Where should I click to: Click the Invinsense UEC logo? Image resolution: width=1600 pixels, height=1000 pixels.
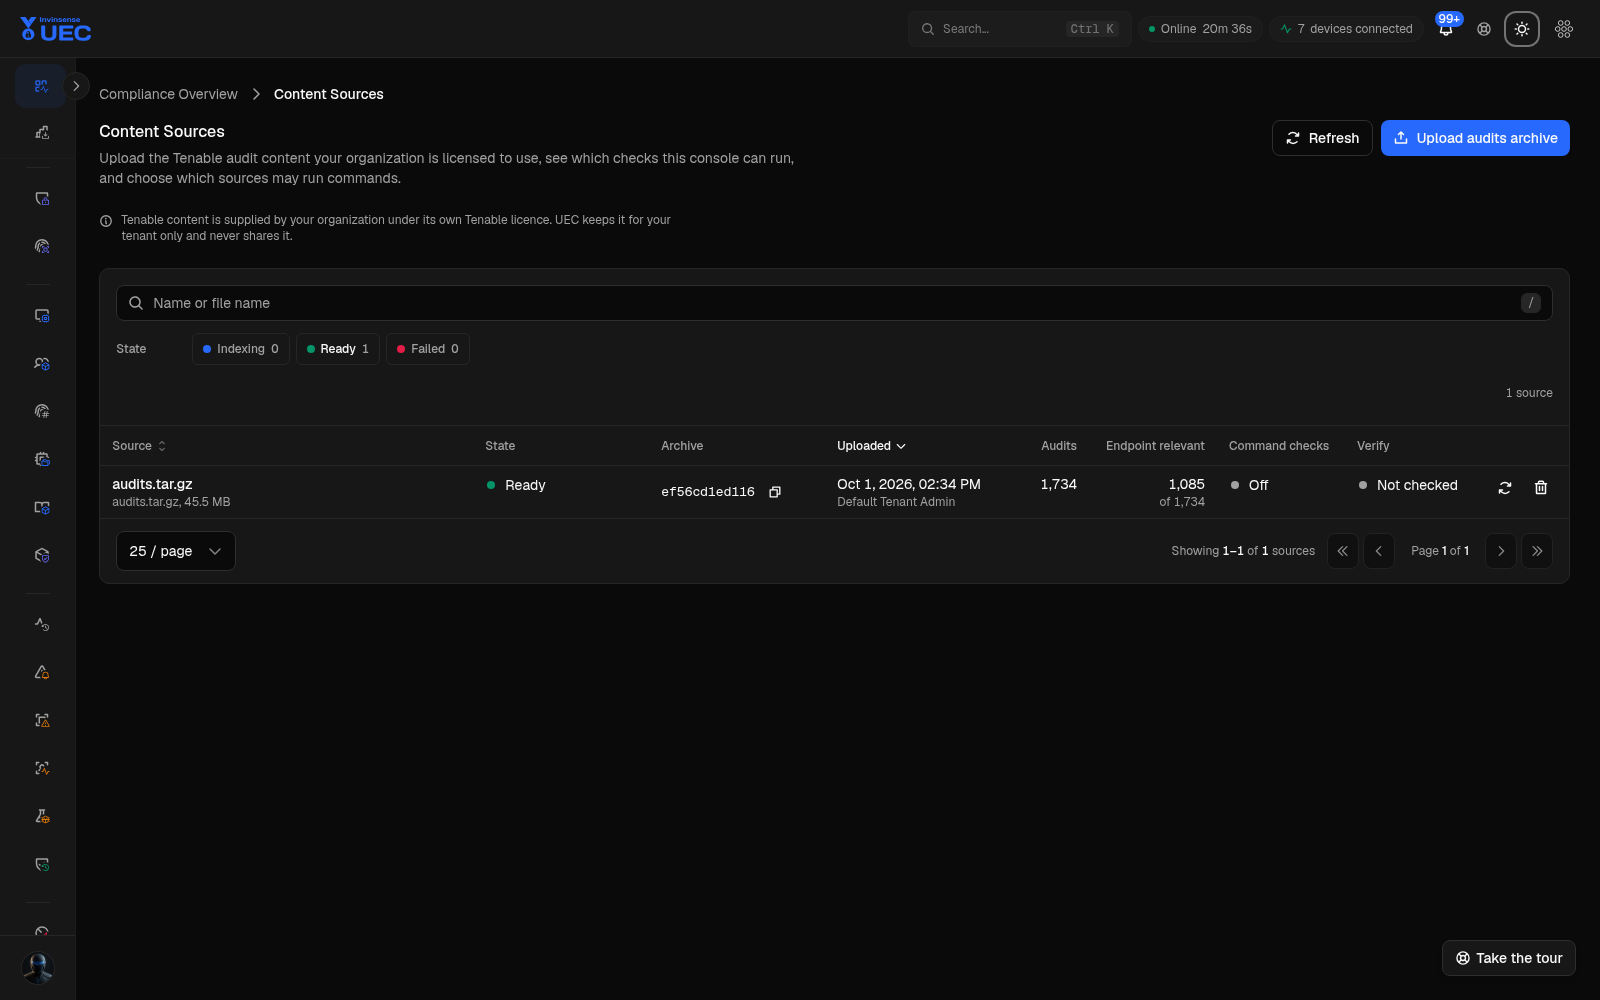(x=56, y=29)
